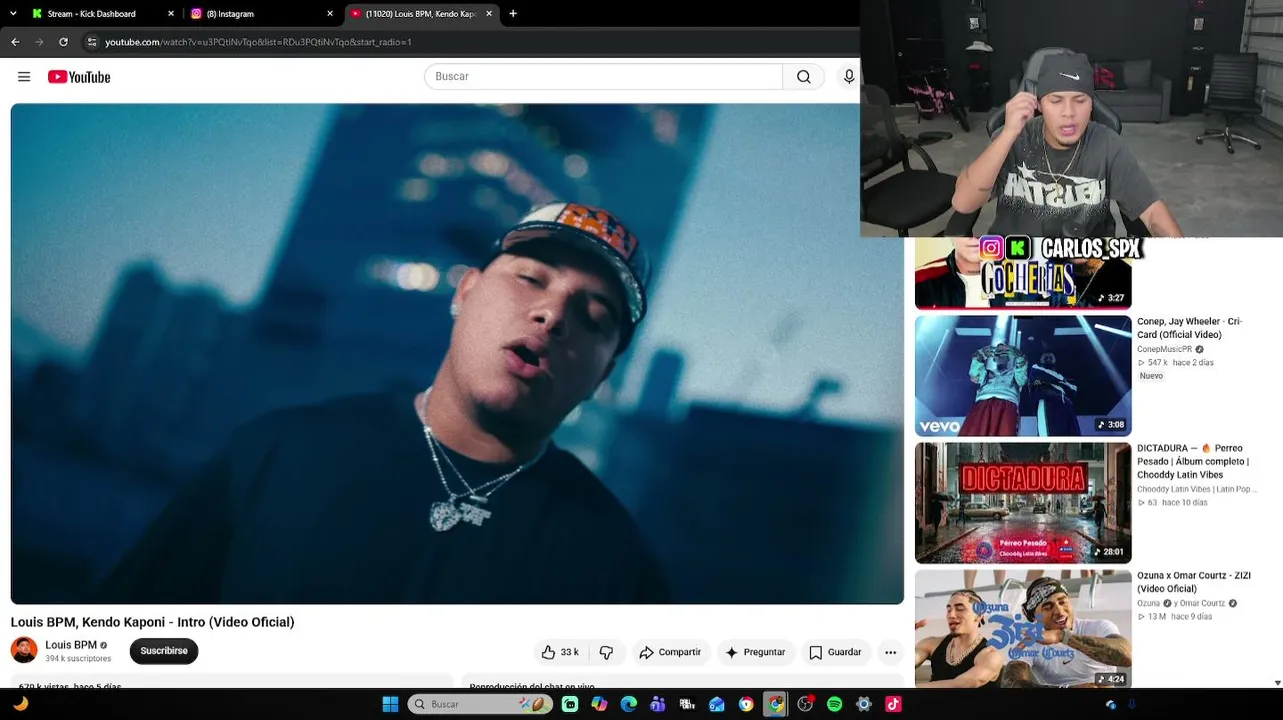Open the more actions three-dot menu
This screenshot has width=1283, height=720.
coord(890,652)
